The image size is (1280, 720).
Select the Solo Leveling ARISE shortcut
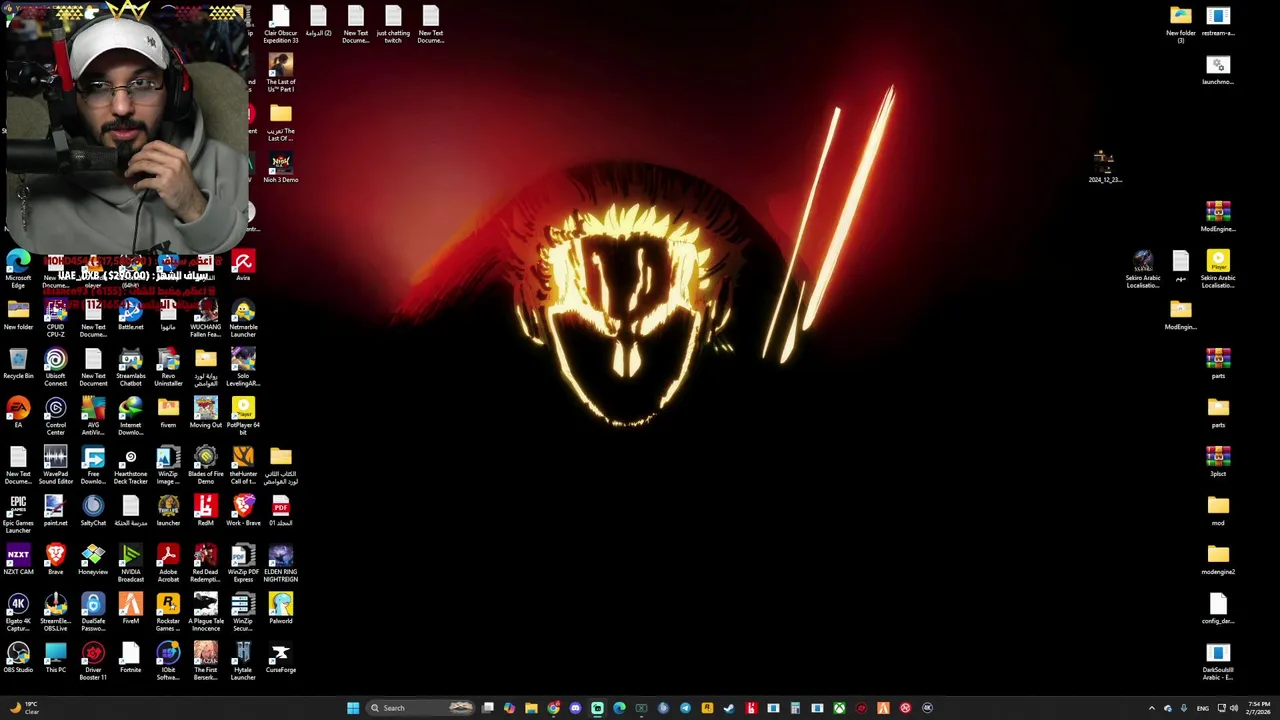coord(243,368)
